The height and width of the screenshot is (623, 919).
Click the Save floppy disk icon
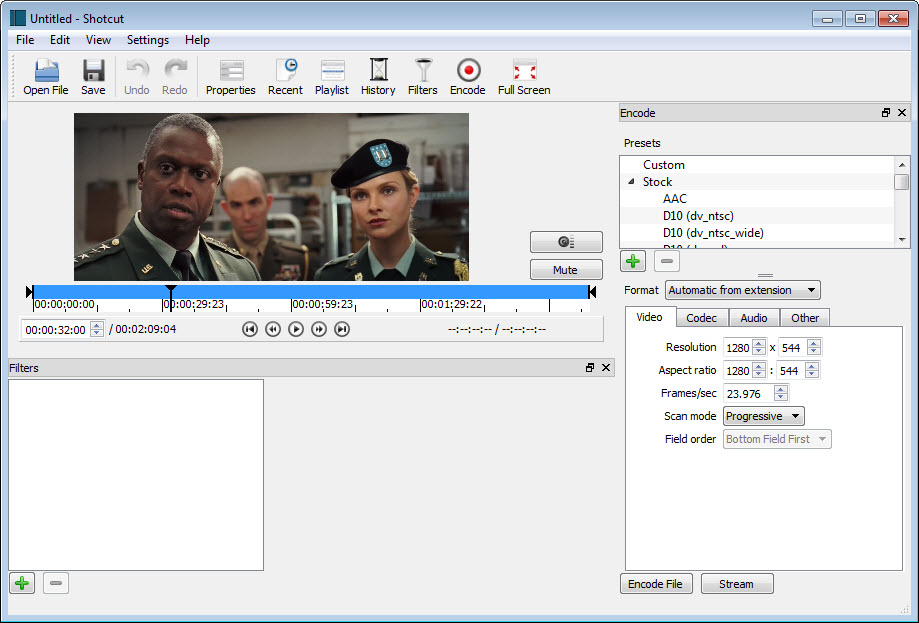pyautogui.click(x=93, y=77)
